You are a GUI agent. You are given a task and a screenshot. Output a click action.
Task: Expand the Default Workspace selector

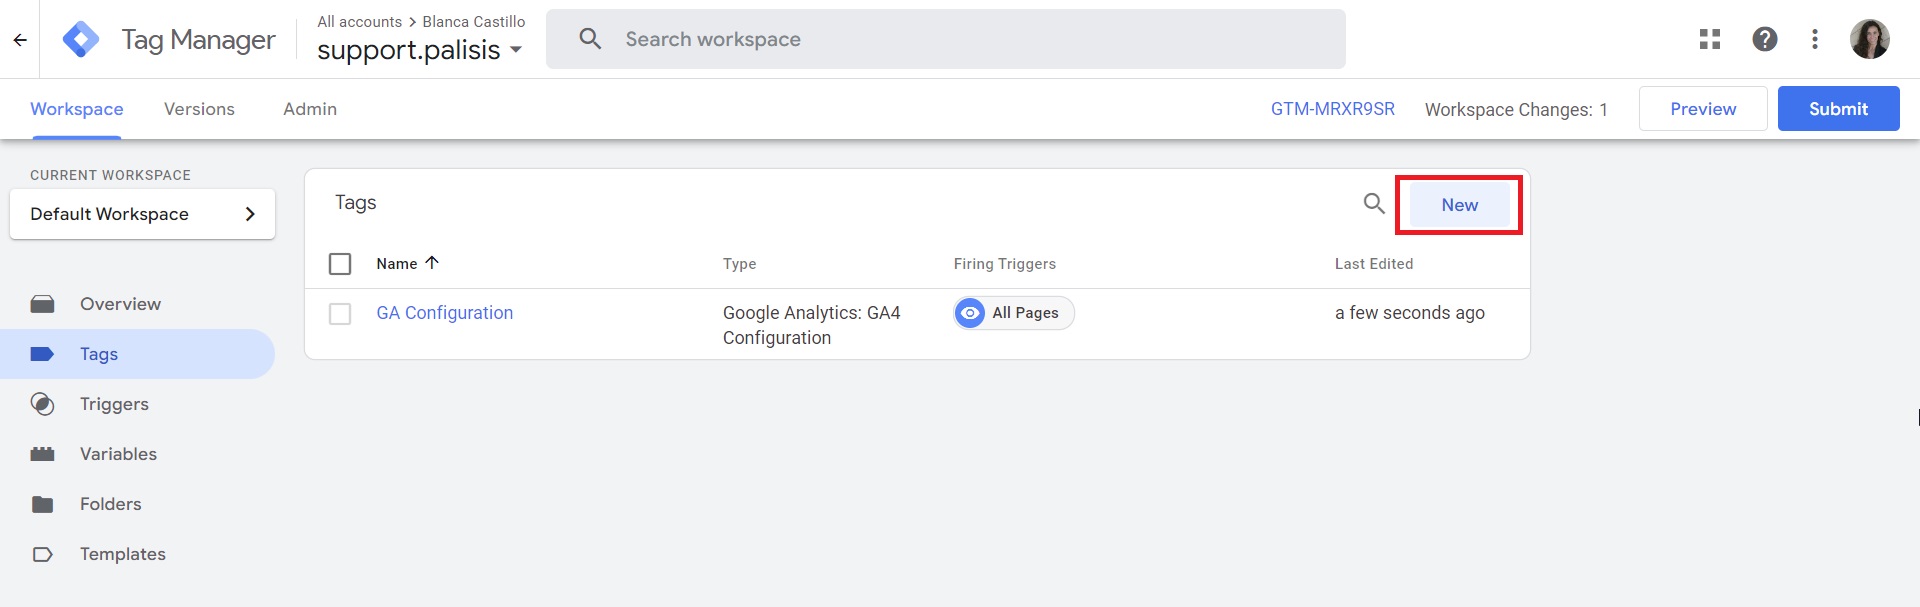[x=142, y=214]
